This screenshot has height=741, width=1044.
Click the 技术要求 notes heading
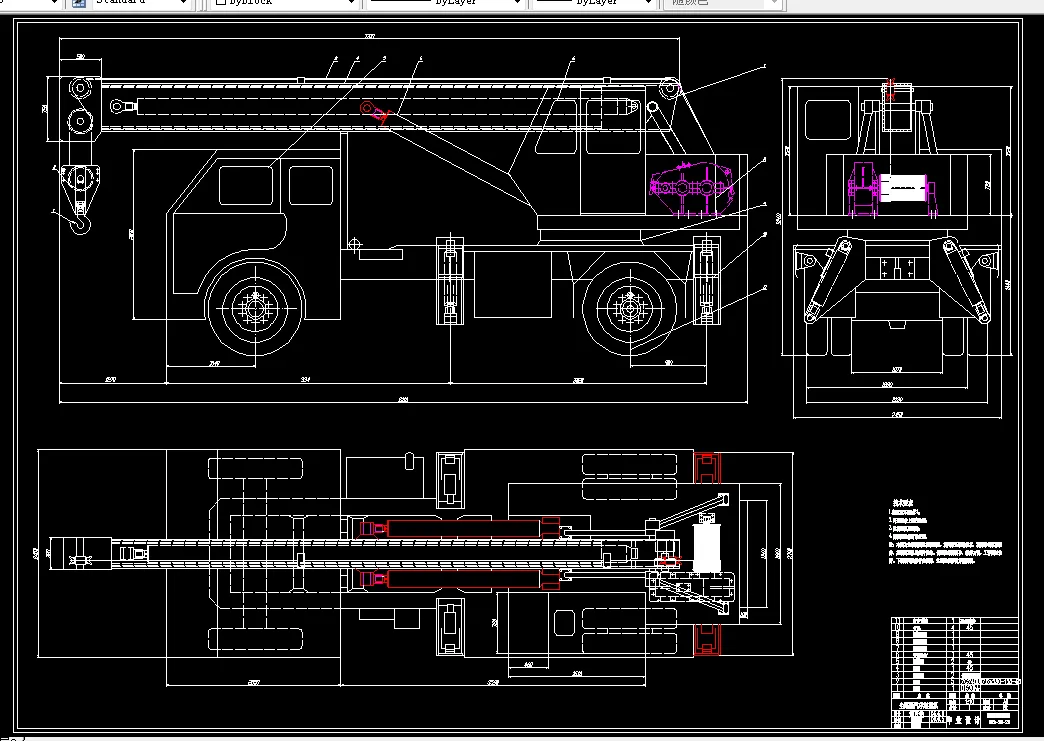[x=903, y=503]
